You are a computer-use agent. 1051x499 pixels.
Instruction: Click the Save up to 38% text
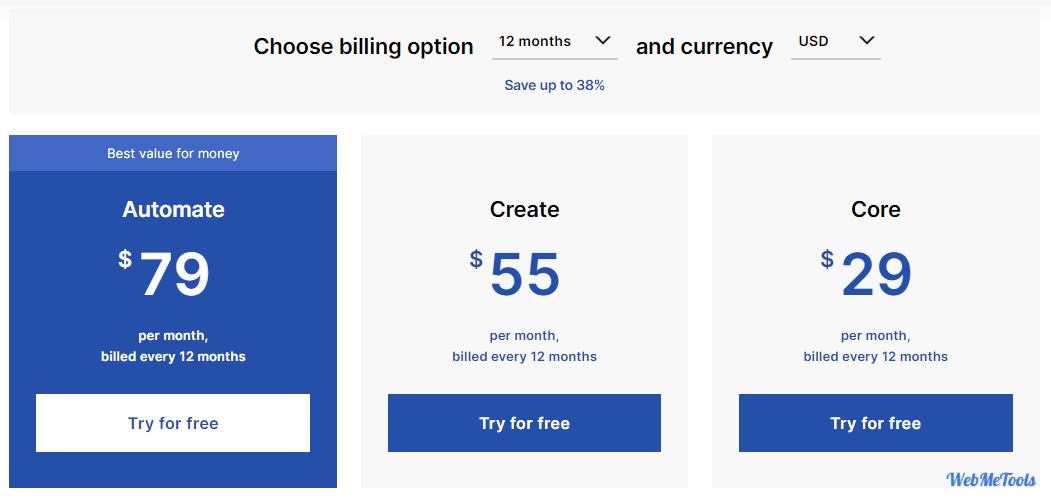[x=554, y=85]
